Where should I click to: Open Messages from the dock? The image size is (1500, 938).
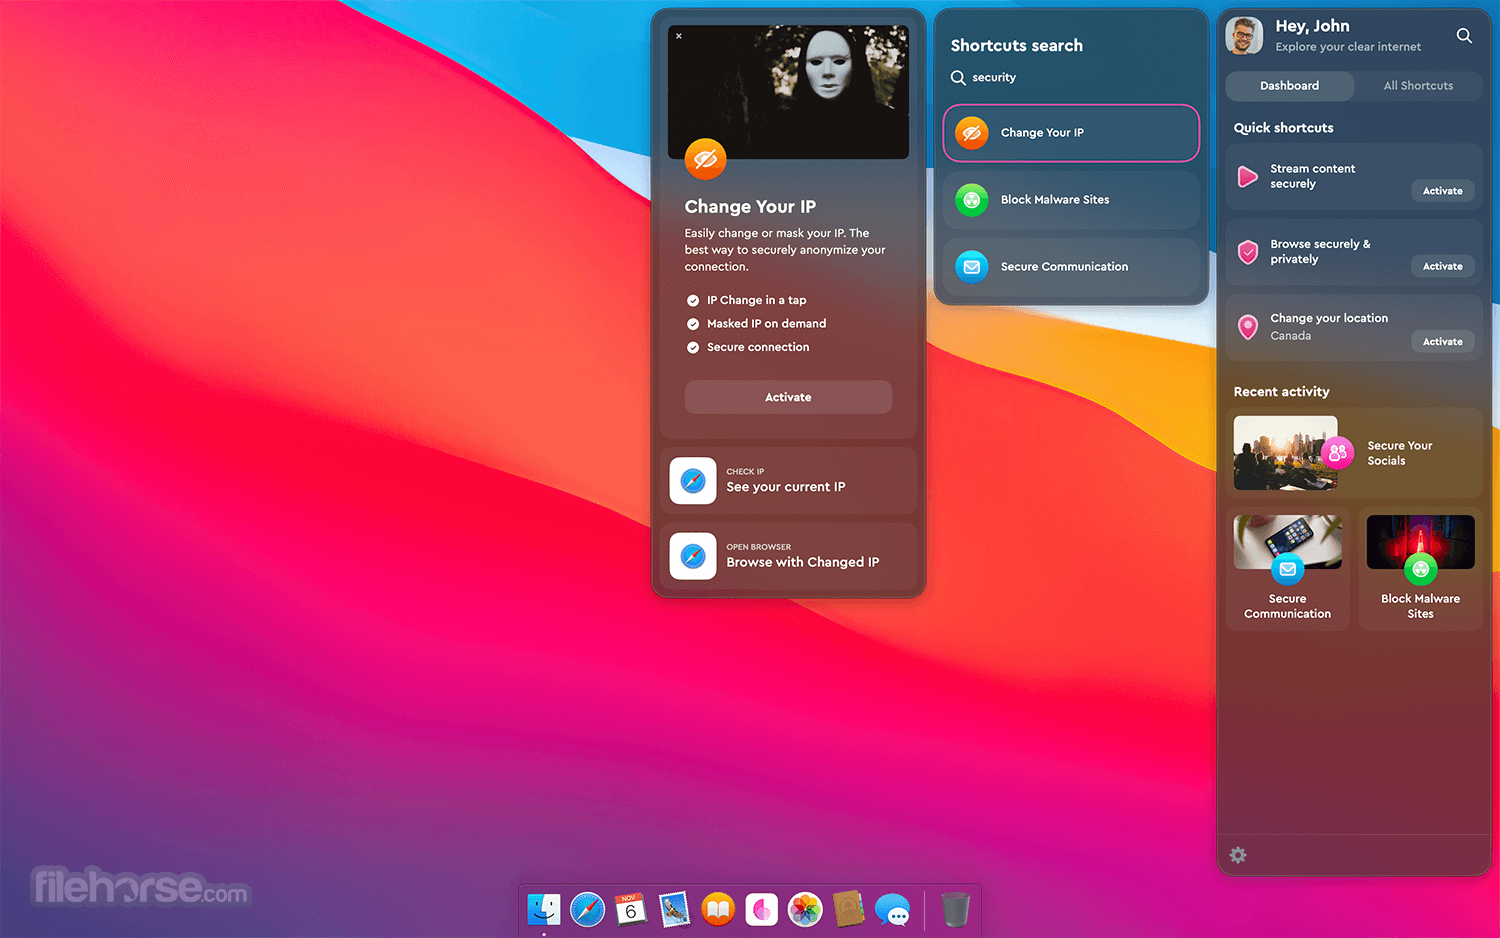point(892,910)
